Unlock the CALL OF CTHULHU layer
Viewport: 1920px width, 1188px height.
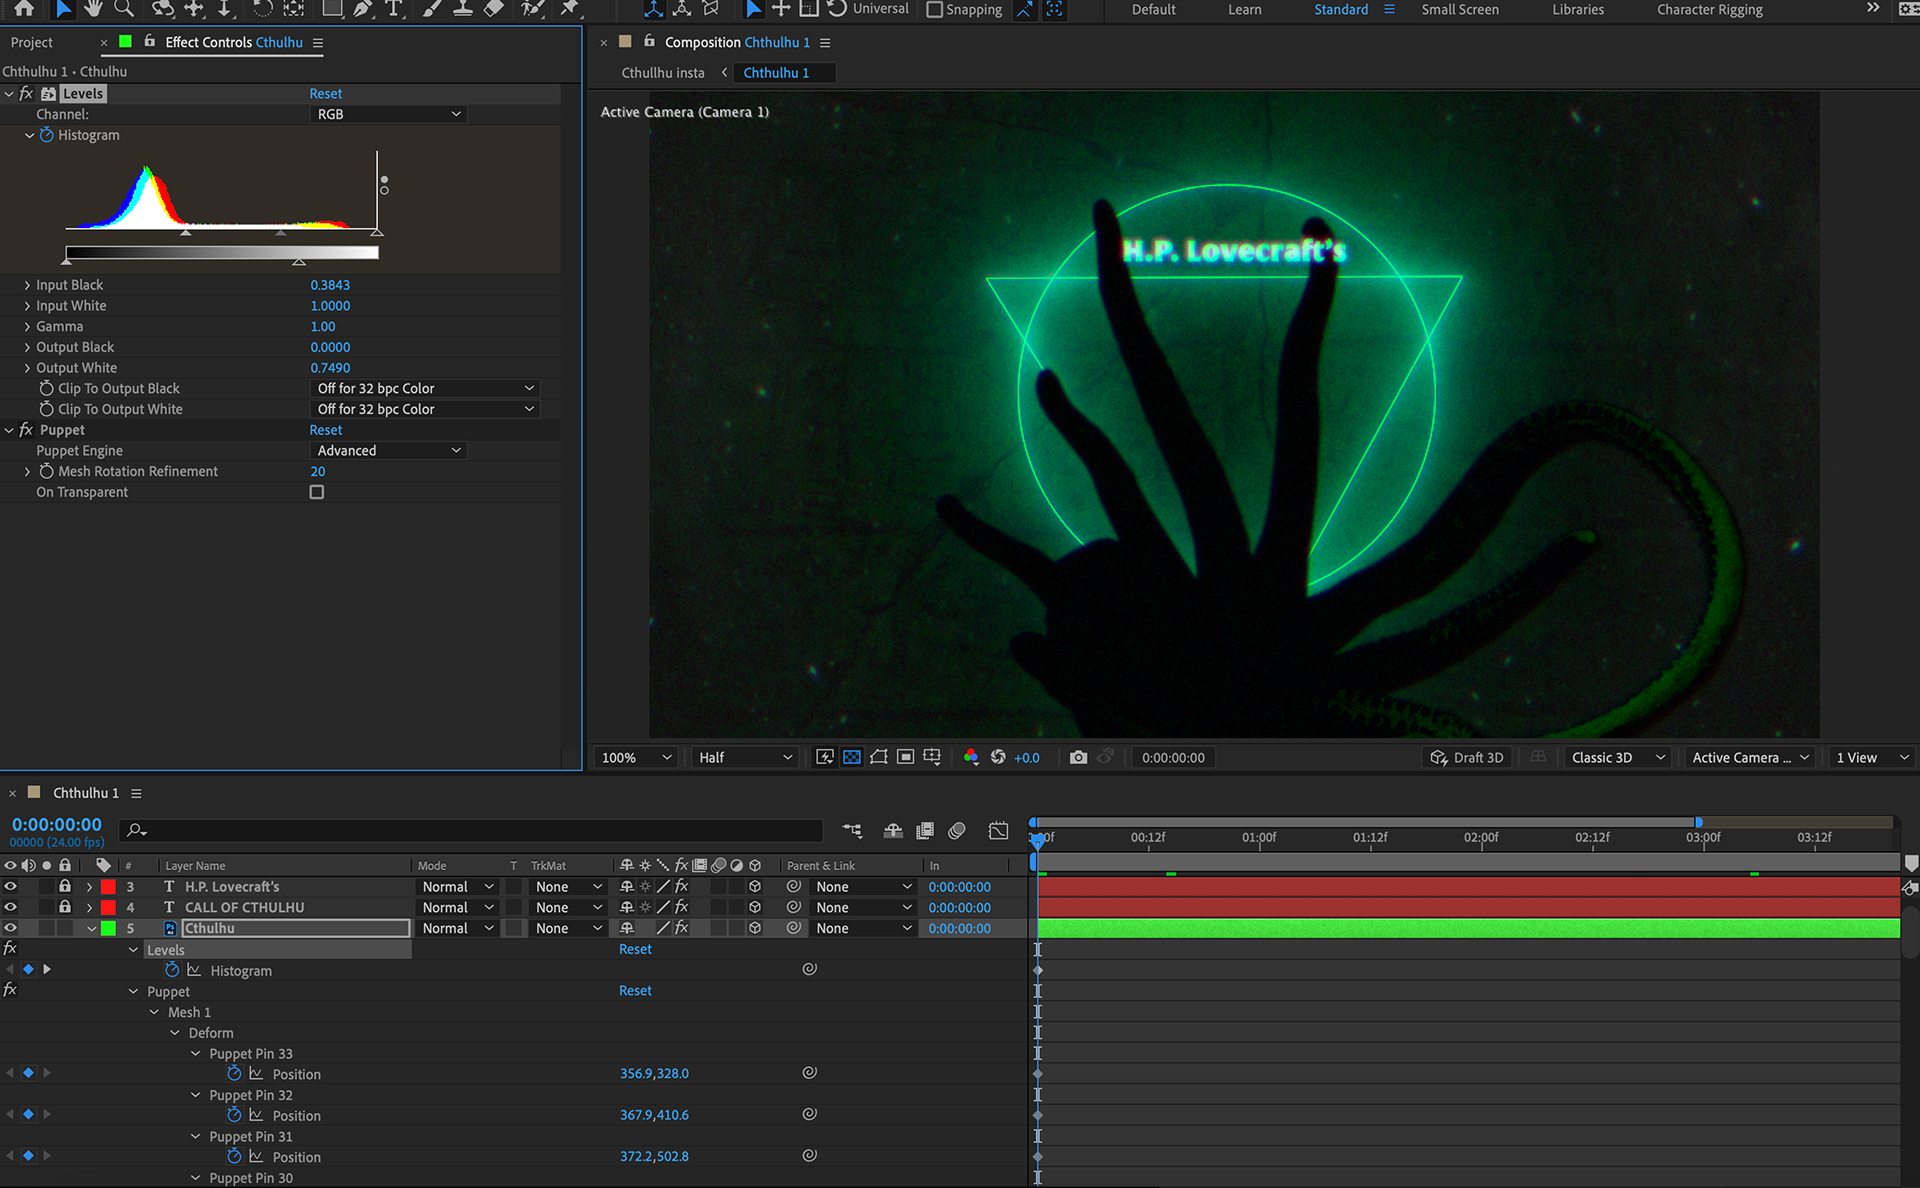(65, 907)
